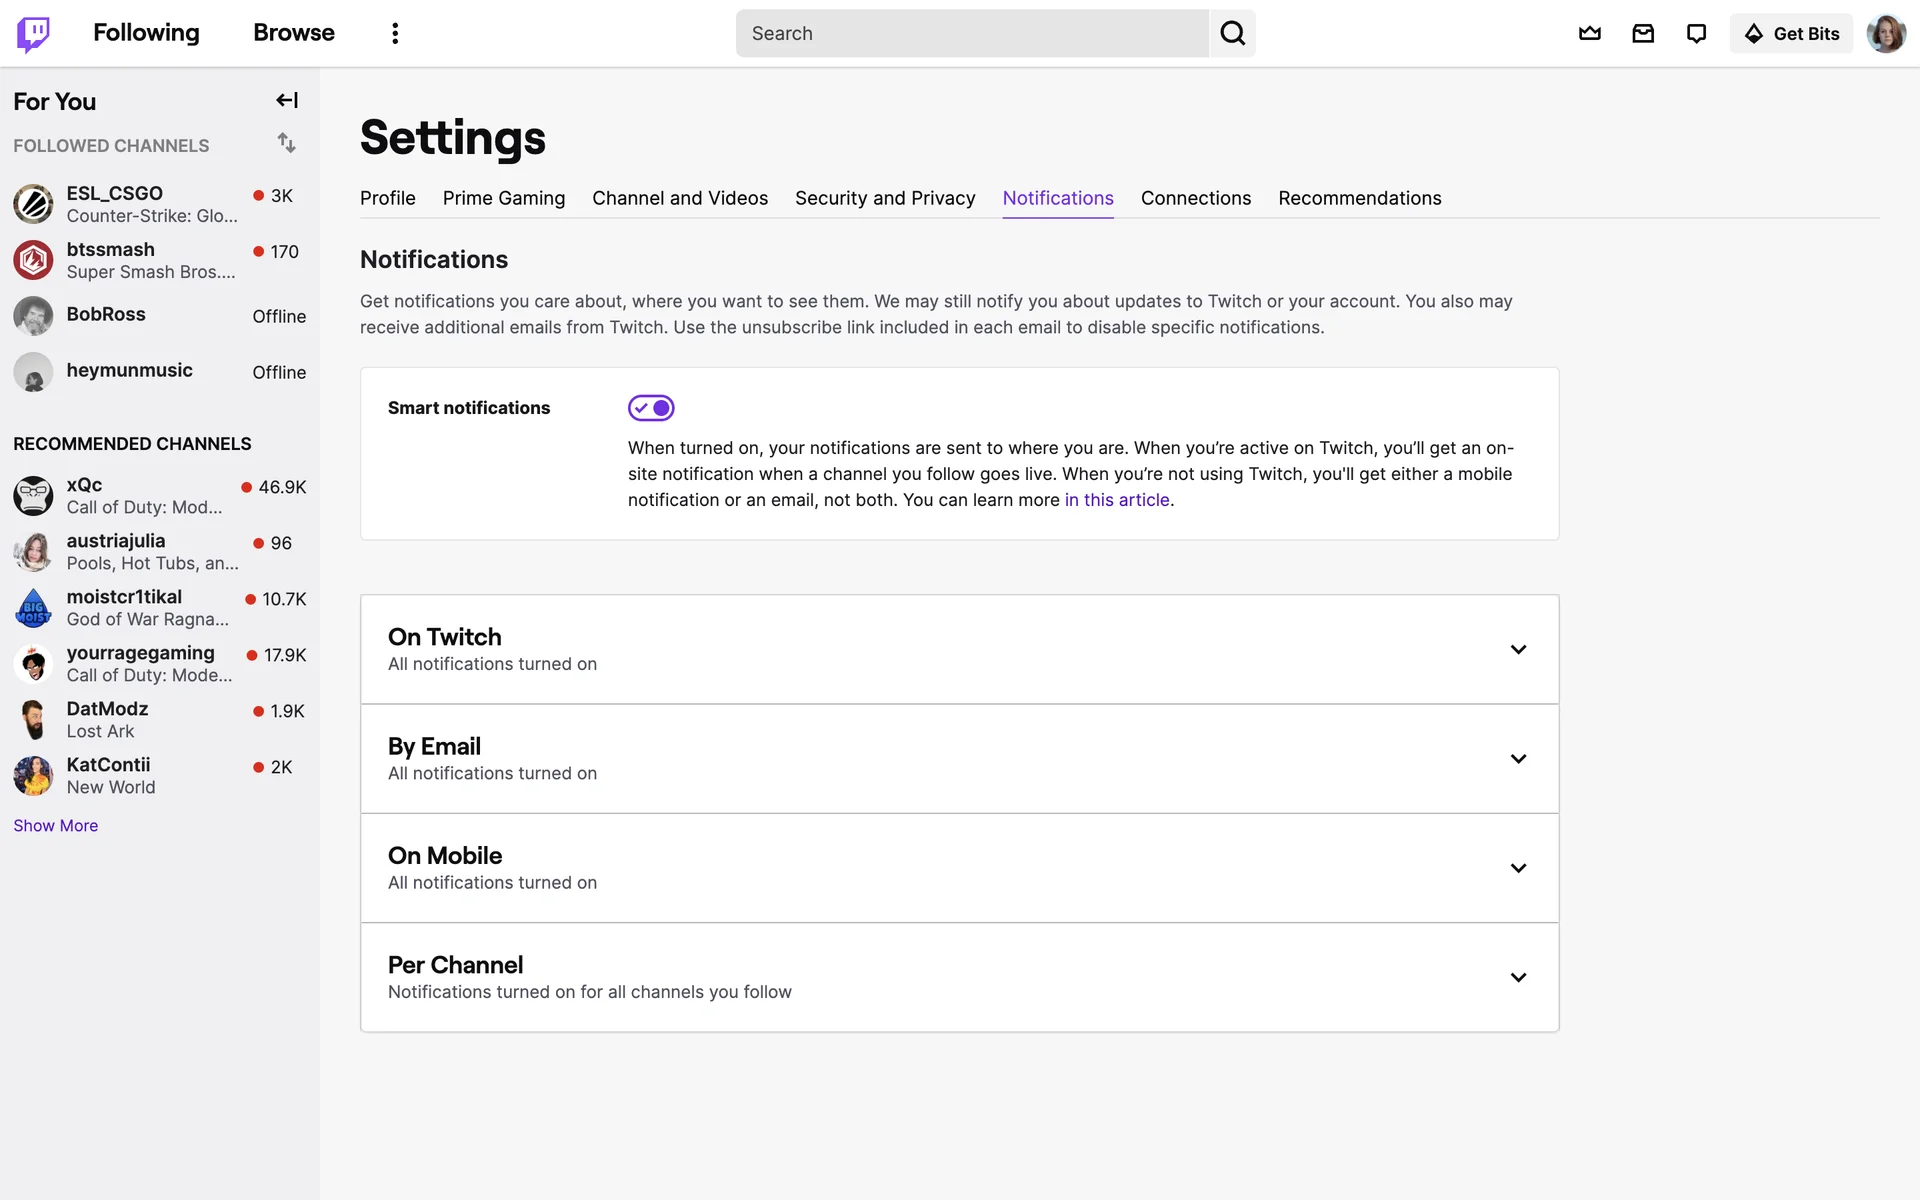Open the "in this article" link

click(1116, 500)
